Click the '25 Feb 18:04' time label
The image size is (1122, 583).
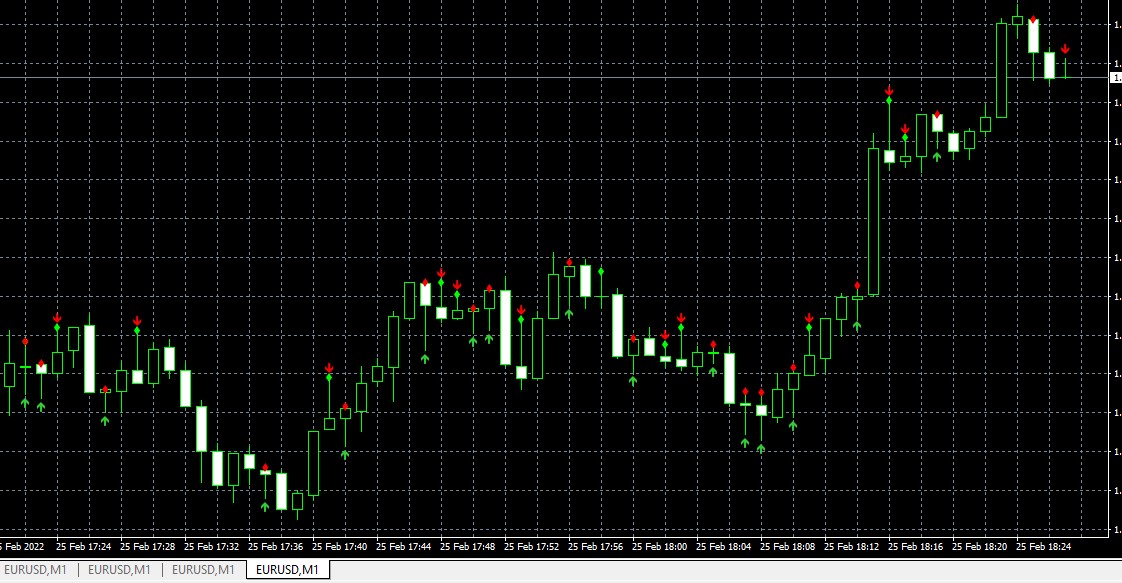click(723, 547)
